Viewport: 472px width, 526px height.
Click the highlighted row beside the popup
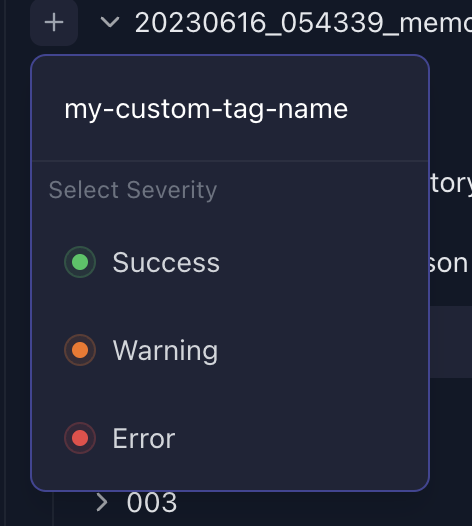(x=451, y=341)
